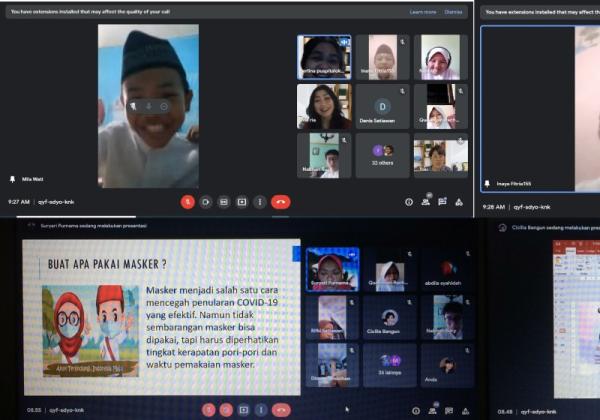Toggle camera button in bottom meeting toolbar

pyautogui.click(x=226, y=410)
